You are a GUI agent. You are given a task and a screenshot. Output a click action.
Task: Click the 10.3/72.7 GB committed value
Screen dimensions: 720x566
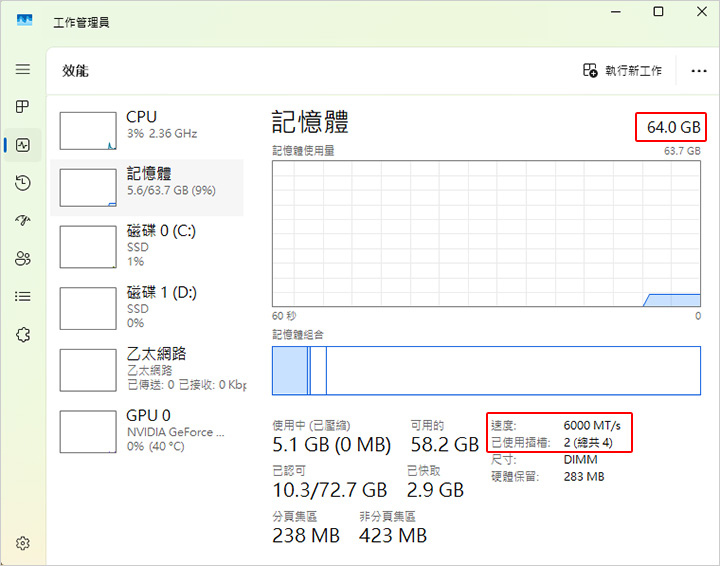330,490
